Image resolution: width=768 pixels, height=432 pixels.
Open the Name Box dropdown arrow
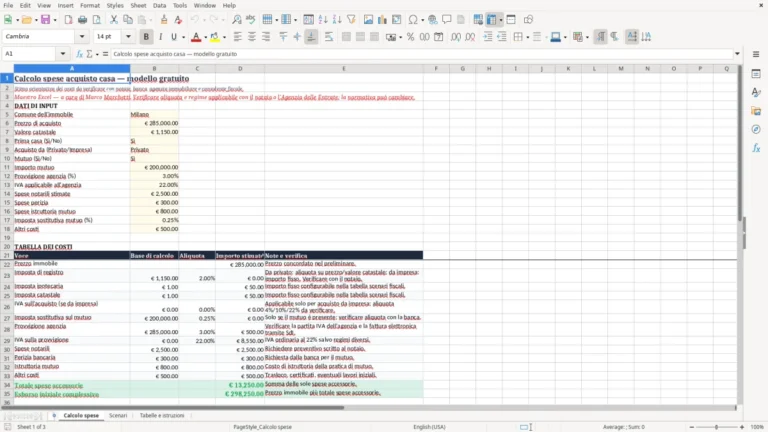pos(63,54)
